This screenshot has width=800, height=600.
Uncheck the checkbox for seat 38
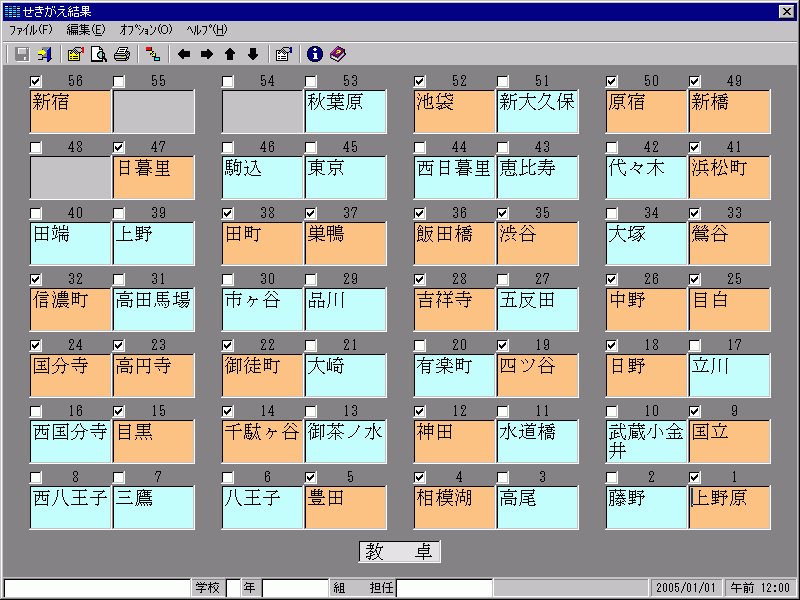pyautogui.click(x=228, y=213)
